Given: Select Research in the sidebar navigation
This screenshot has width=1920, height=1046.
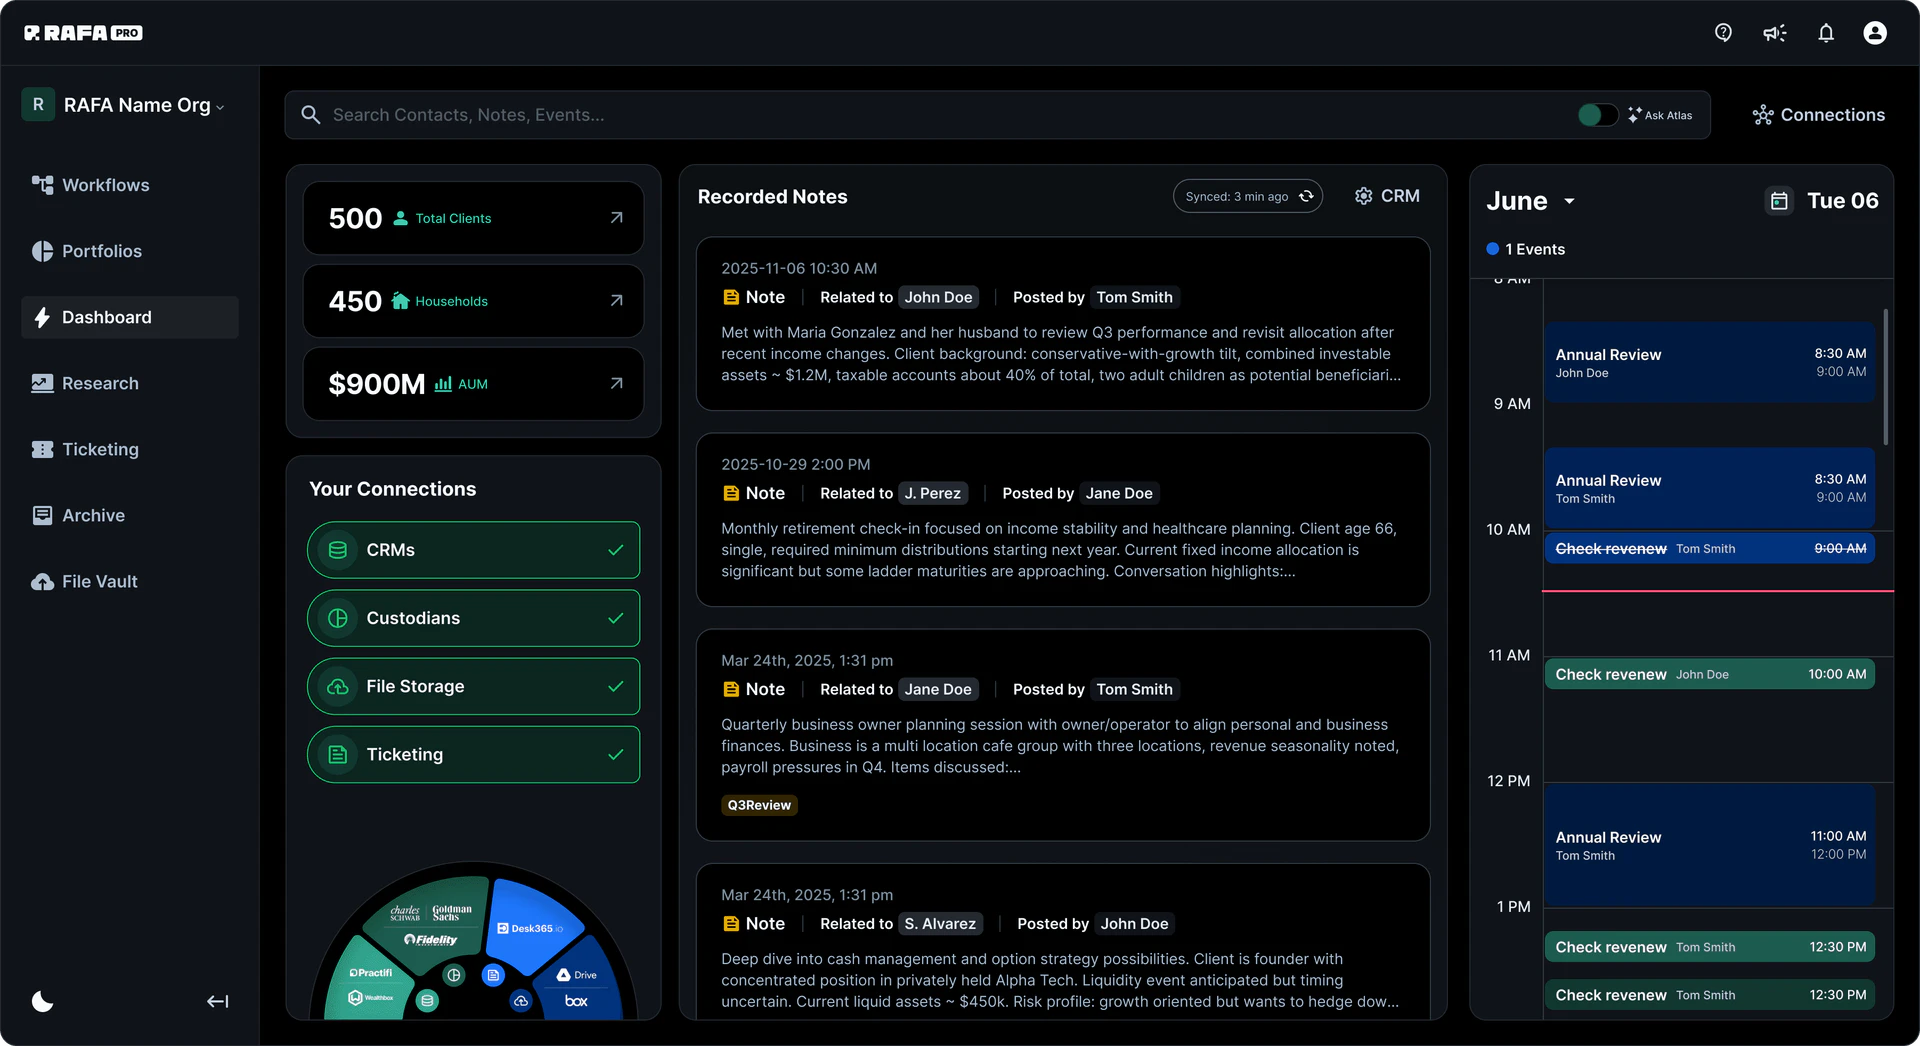Looking at the screenshot, I should point(99,383).
